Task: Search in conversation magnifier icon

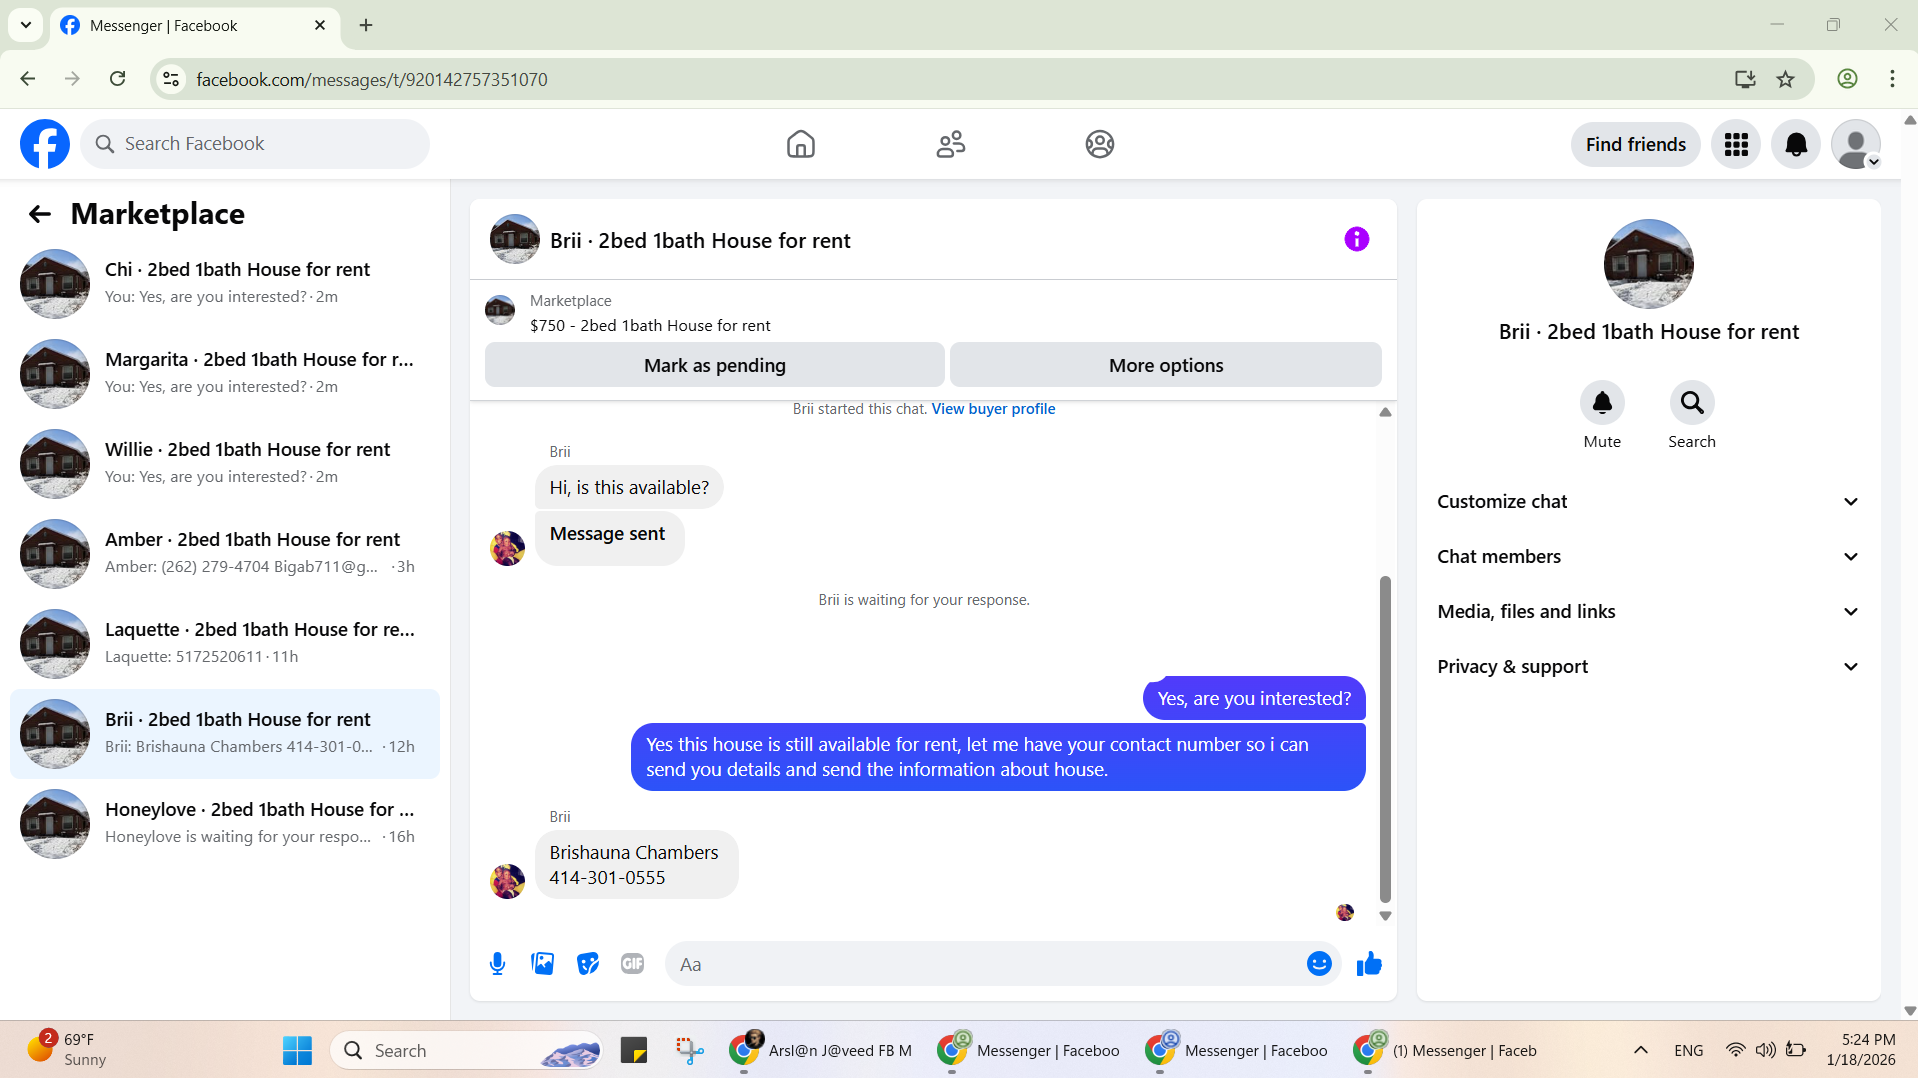Action: pyautogui.click(x=1692, y=402)
